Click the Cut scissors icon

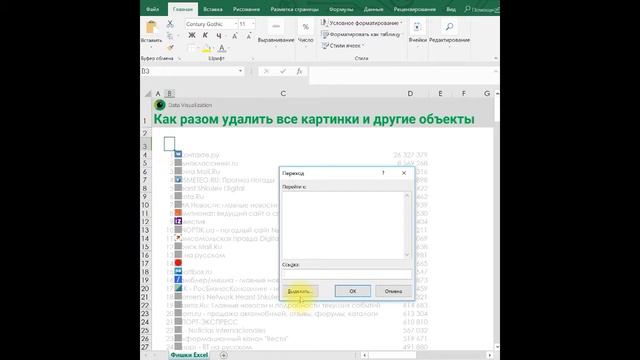pos(170,24)
